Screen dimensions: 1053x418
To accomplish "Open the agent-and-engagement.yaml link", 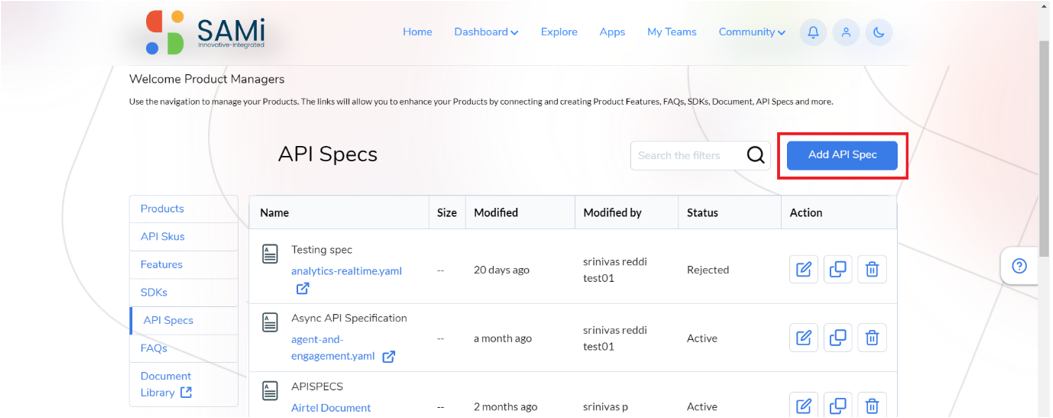I will point(333,348).
